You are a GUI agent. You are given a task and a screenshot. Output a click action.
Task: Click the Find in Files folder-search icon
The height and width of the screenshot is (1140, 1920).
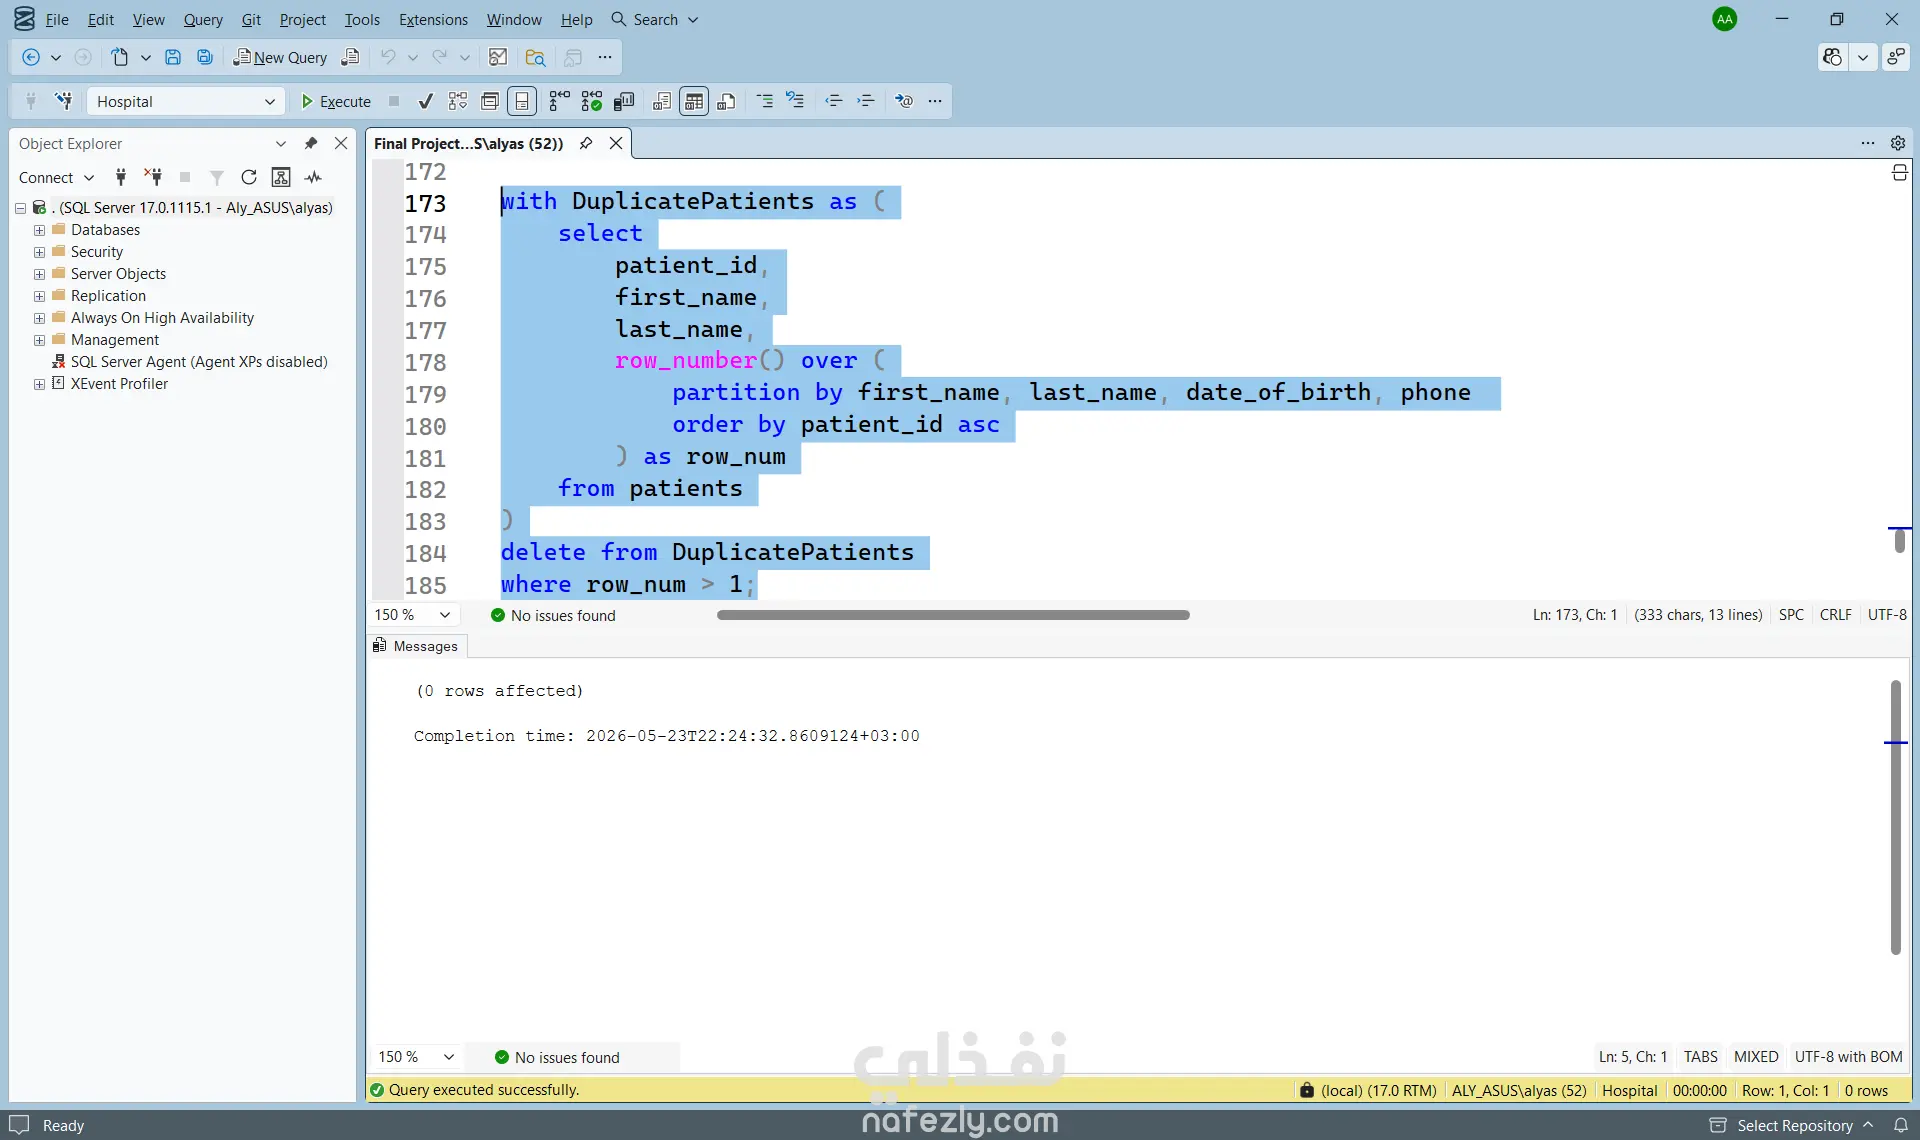535,58
